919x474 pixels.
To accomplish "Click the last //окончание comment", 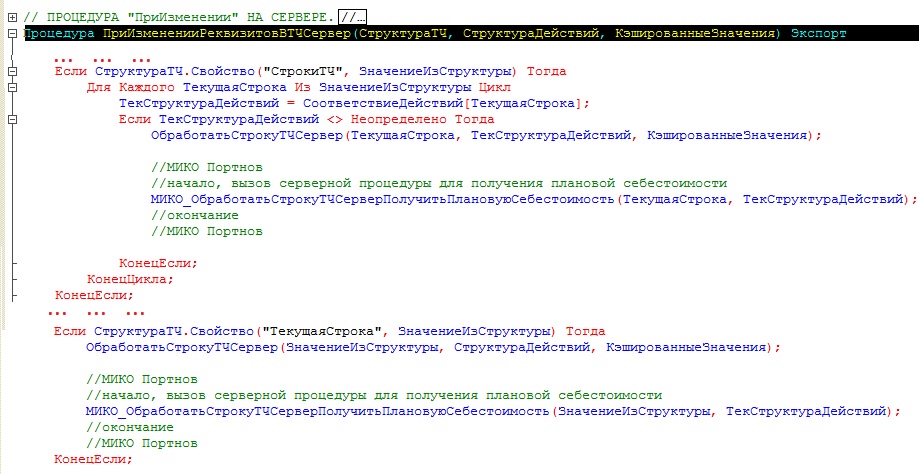I will [x=125, y=427].
